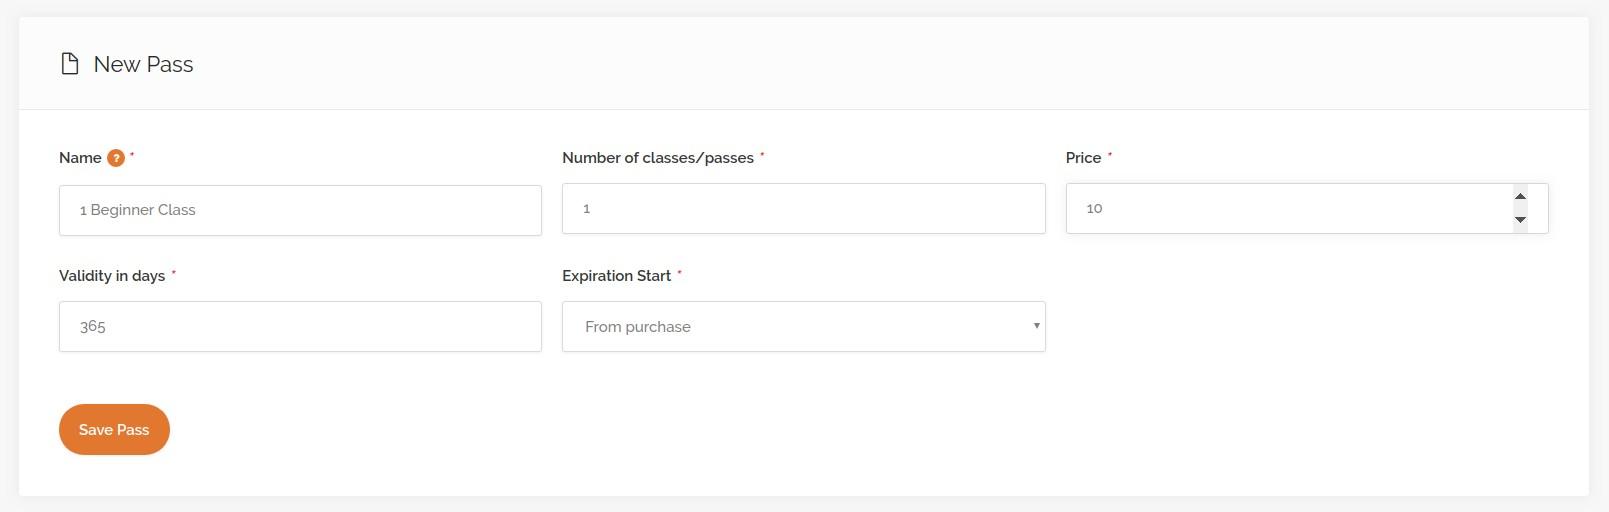Click the Expiration Start dropdown caret
Viewport: 1609px width, 512px height.
[x=1036, y=326]
